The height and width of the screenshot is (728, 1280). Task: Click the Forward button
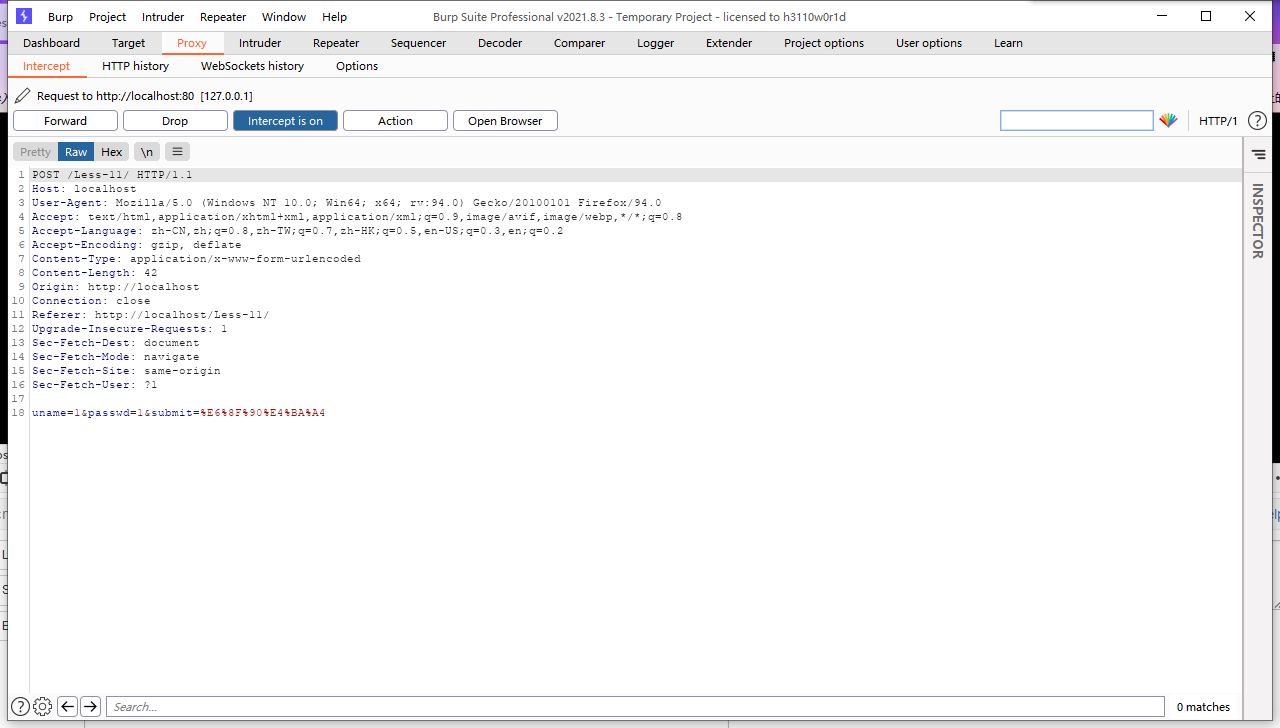pos(65,121)
